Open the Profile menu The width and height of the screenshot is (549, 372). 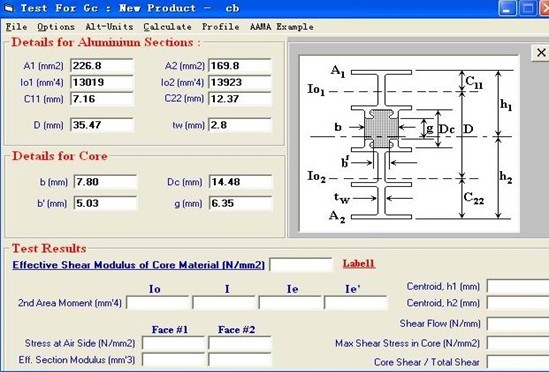pyautogui.click(x=221, y=27)
